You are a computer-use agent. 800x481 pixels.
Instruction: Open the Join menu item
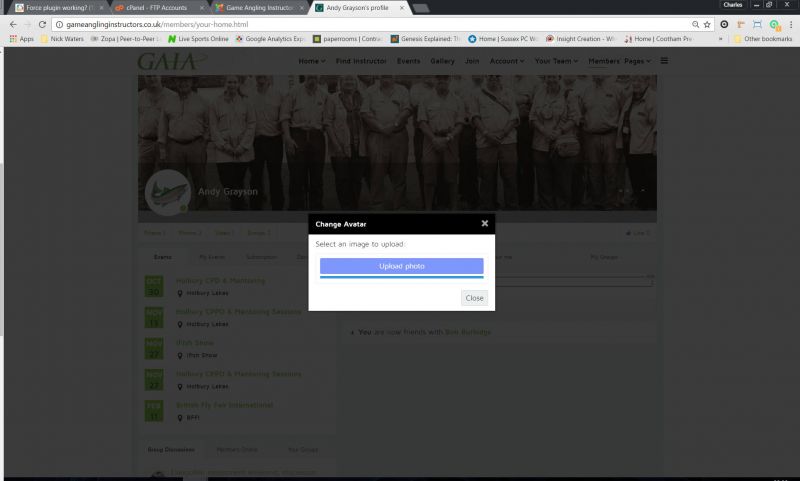click(472, 61)
